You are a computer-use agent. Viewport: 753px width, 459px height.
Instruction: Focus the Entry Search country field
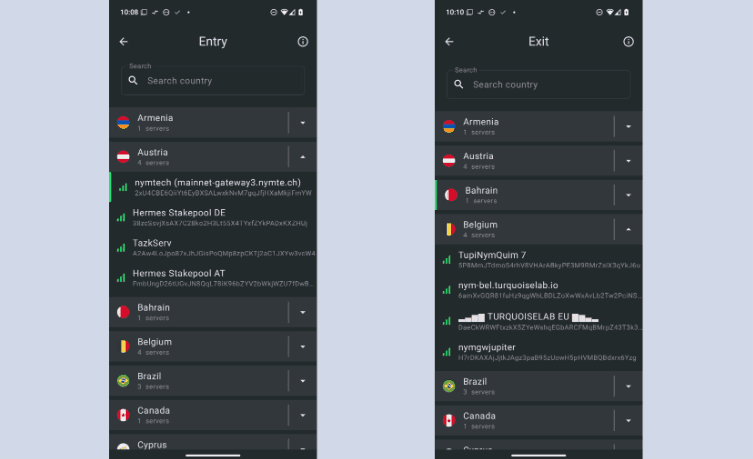tap(213, 81)
